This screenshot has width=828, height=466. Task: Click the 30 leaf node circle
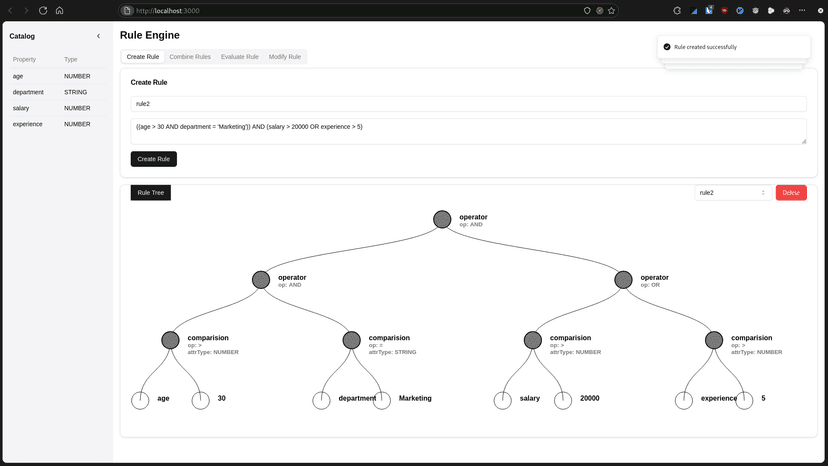pyautogui.click(x=201, y=400)
